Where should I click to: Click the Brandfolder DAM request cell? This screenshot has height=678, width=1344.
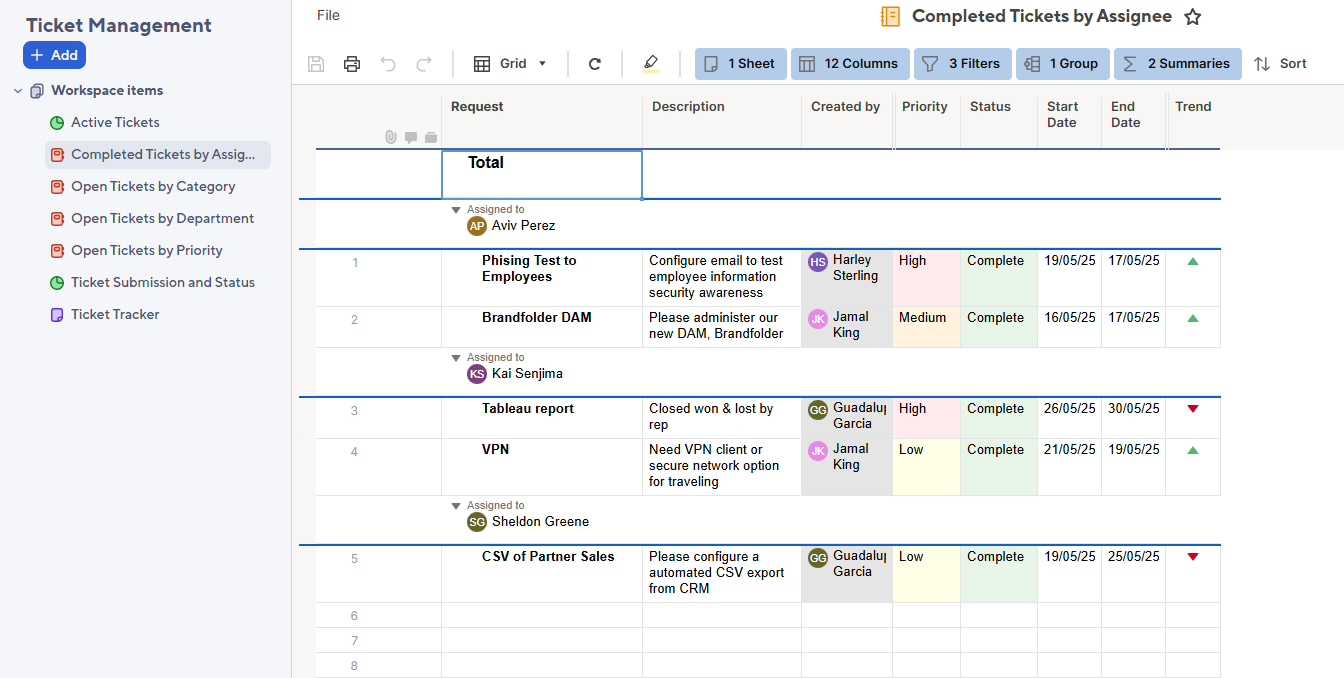pos(542,327)
